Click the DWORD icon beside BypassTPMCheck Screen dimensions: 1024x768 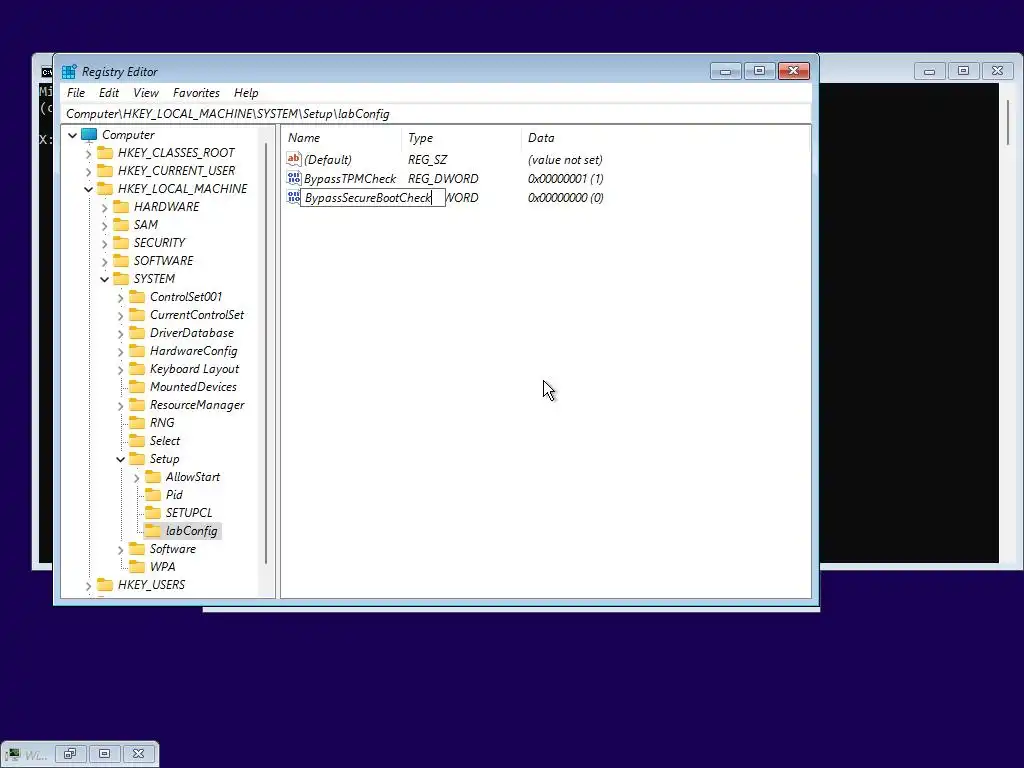click(294, 178)
